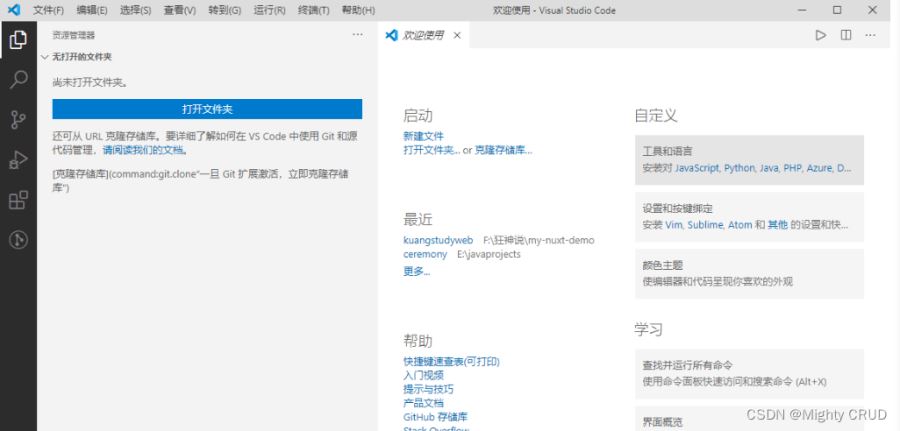Click the blue 打开文件夹 button
The image size is (900, 431).
point(207,109)
